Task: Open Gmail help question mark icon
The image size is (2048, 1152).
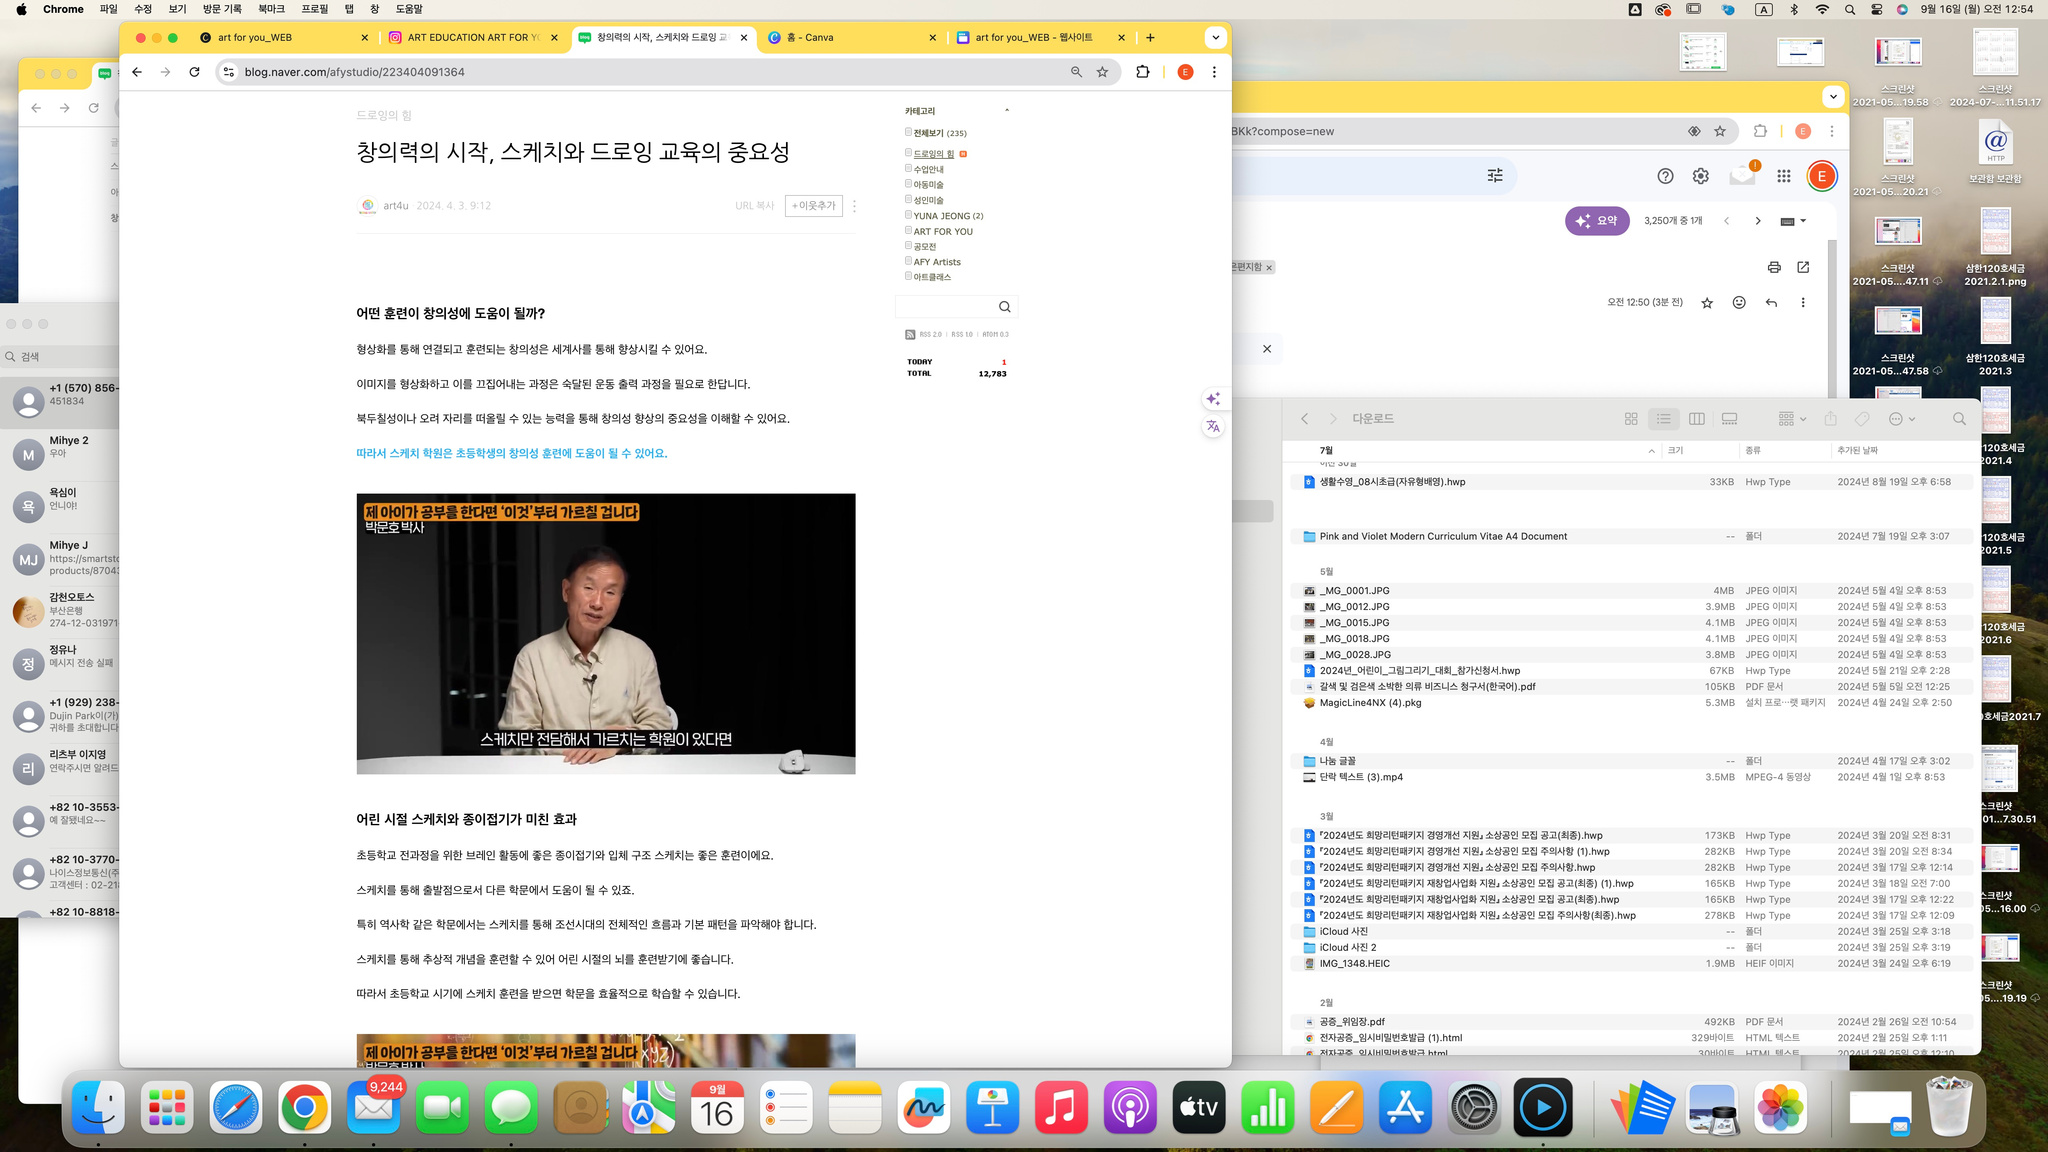Action: click(x=1665, y=176)
